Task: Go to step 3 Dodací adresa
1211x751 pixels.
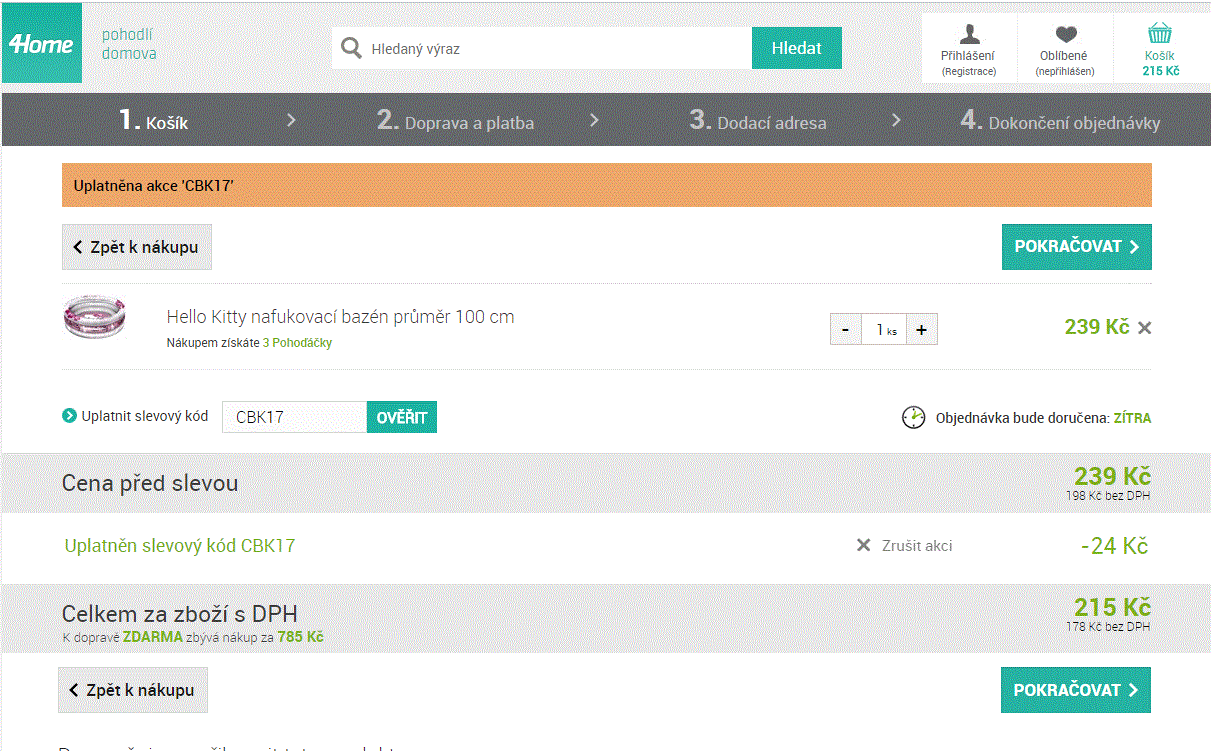Action: pos(758,121)
